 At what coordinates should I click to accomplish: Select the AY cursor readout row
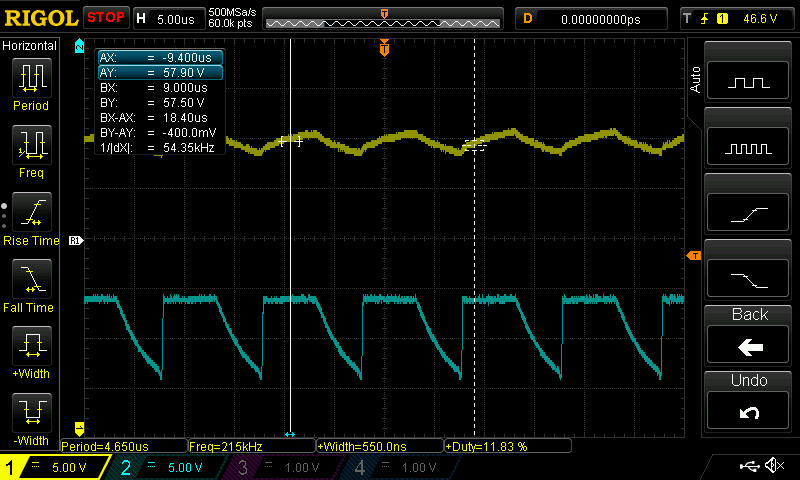161,72
